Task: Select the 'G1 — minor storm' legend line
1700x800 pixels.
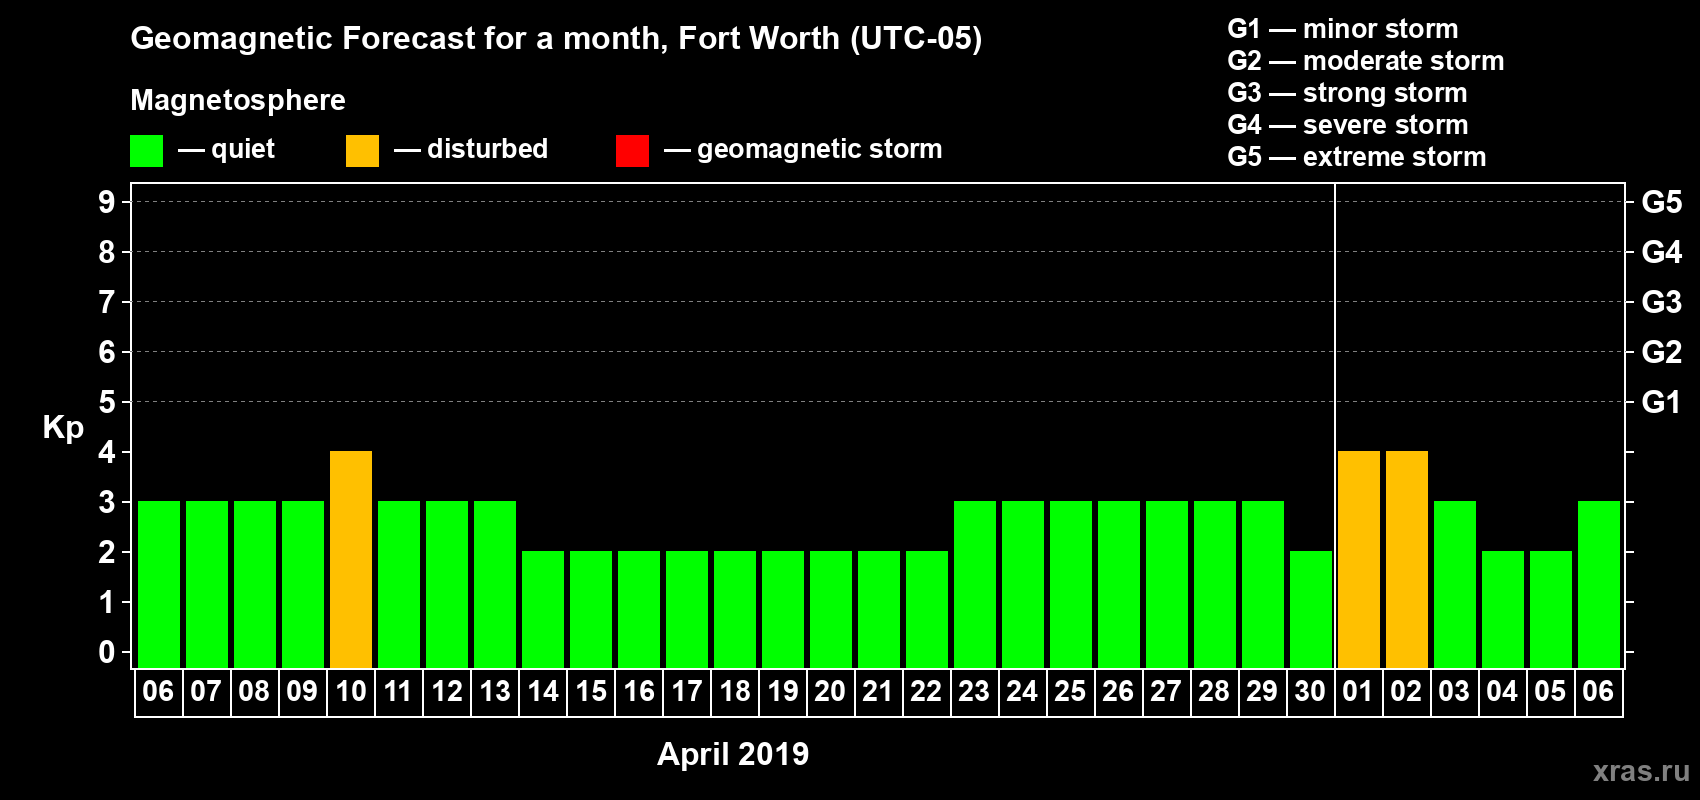Action: click(1343, 29)
